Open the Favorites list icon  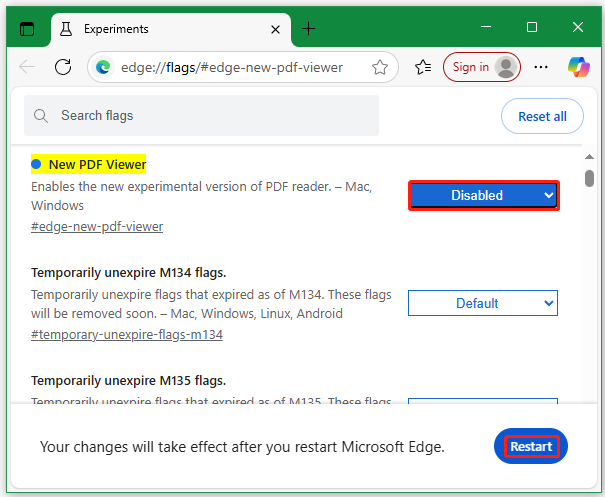[423, 67]
